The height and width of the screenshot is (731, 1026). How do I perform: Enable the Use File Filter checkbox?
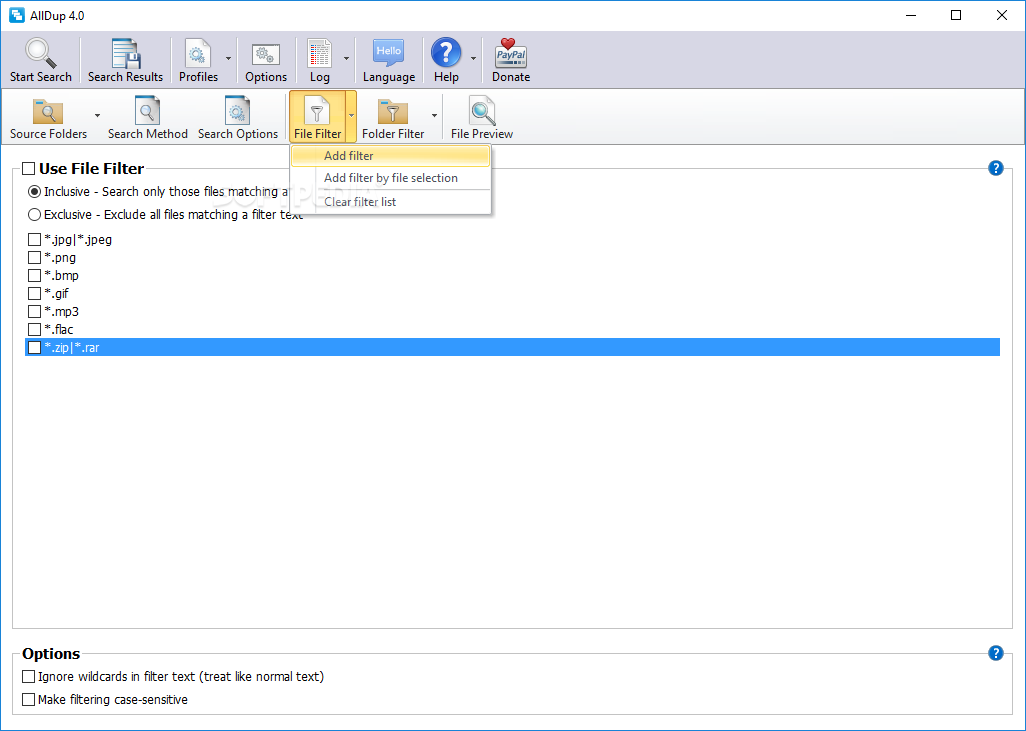click(28, 169)
